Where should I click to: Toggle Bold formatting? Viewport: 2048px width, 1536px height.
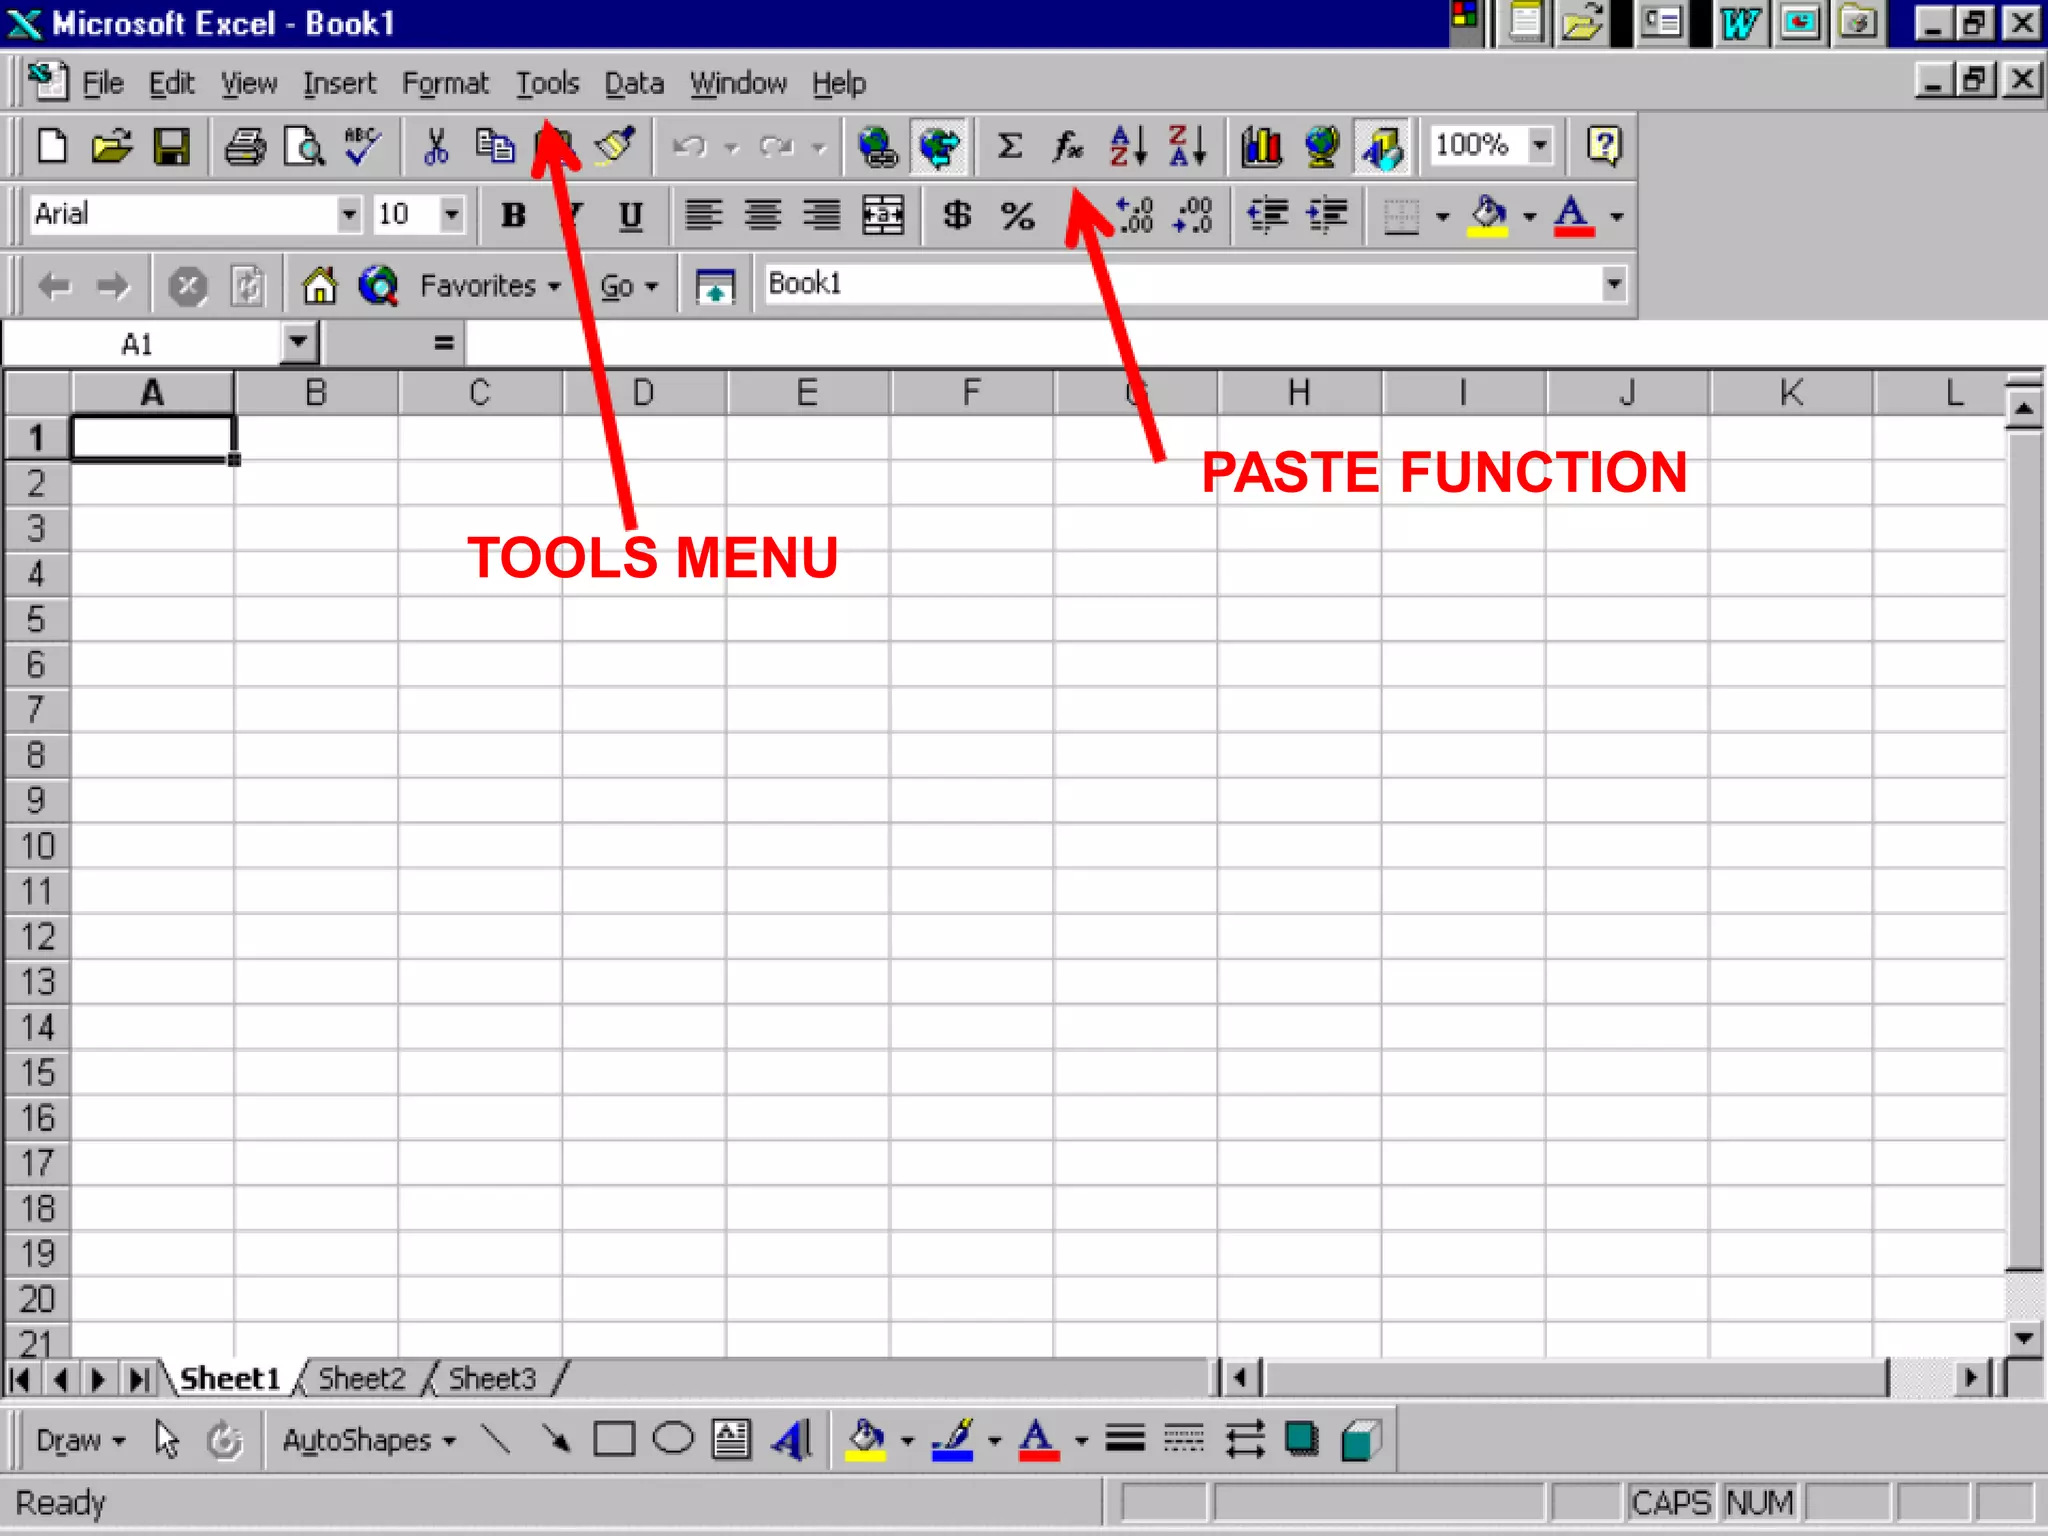pos(513,215)
